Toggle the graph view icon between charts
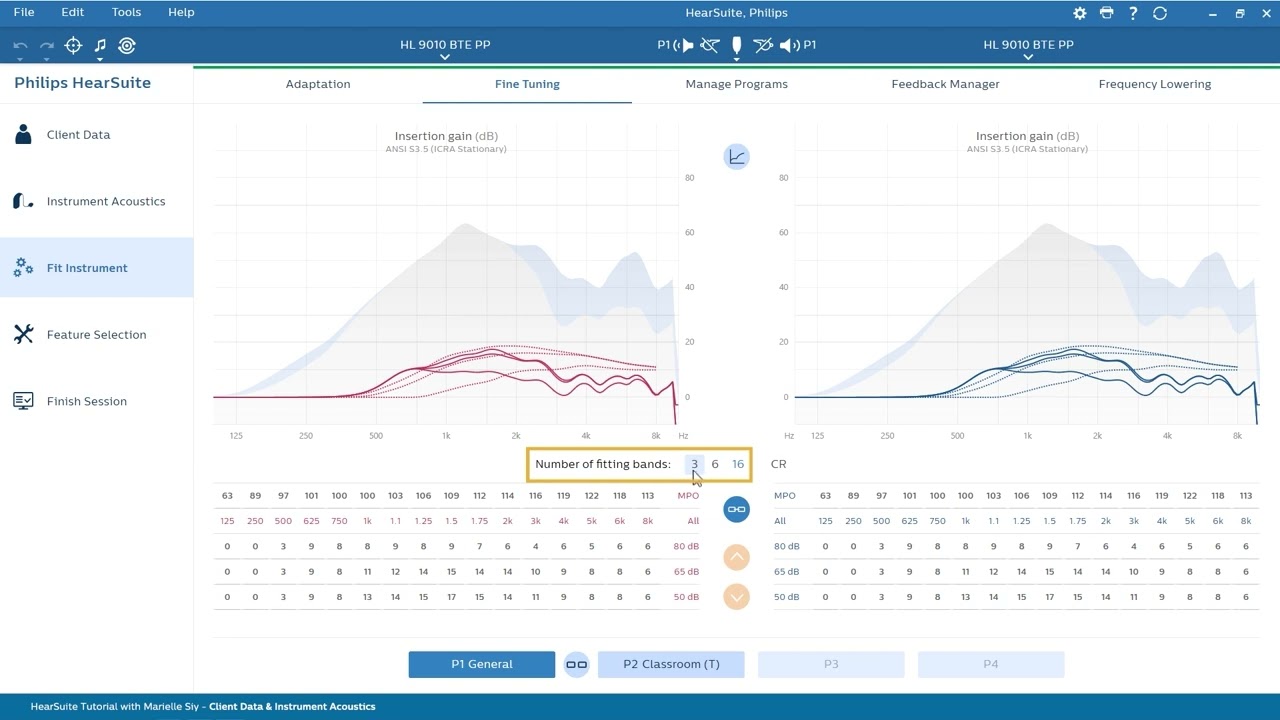Screen dimensions: 1280x720 coord(737,156)
